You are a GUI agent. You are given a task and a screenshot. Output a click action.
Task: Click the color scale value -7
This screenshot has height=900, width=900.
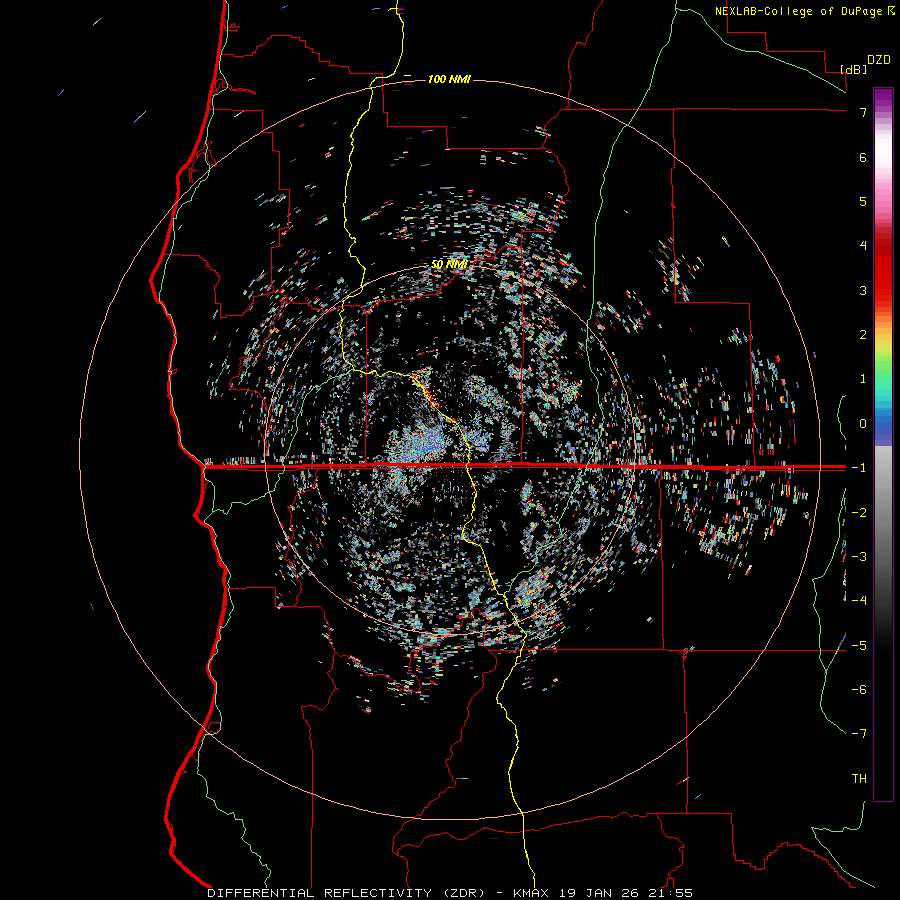point(859,734)
